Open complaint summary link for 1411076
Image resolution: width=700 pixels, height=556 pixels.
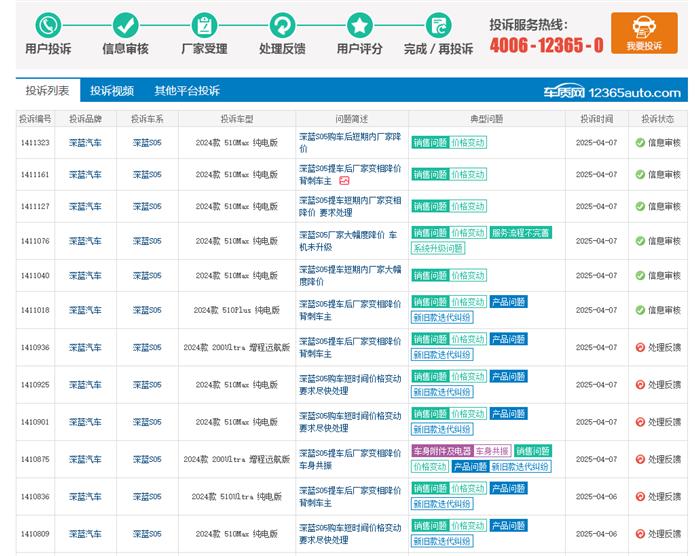tap(348, 241)
